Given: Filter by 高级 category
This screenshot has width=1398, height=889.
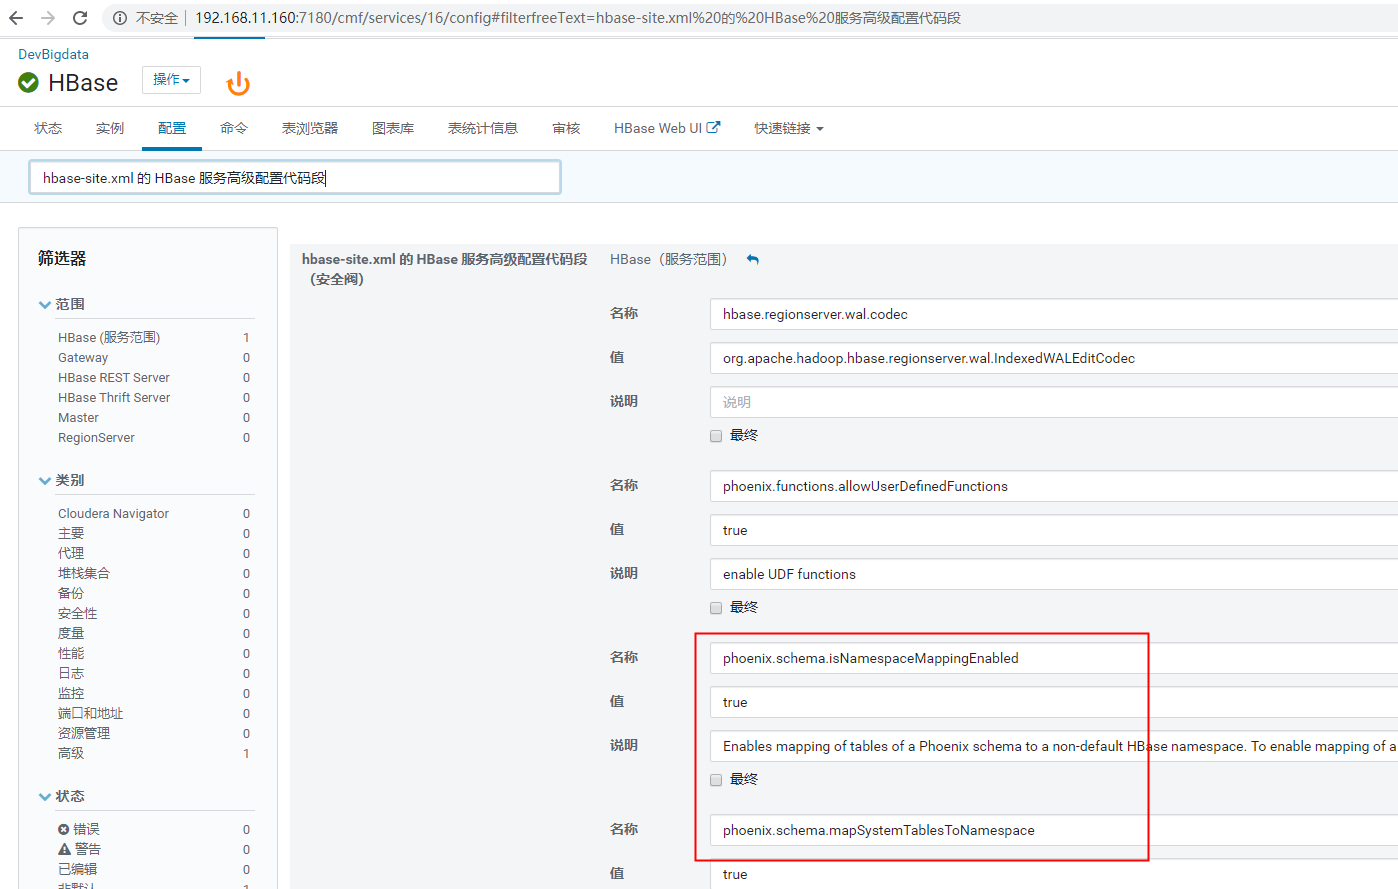Looking at the screenshot, I should click(x=71, y=753).
